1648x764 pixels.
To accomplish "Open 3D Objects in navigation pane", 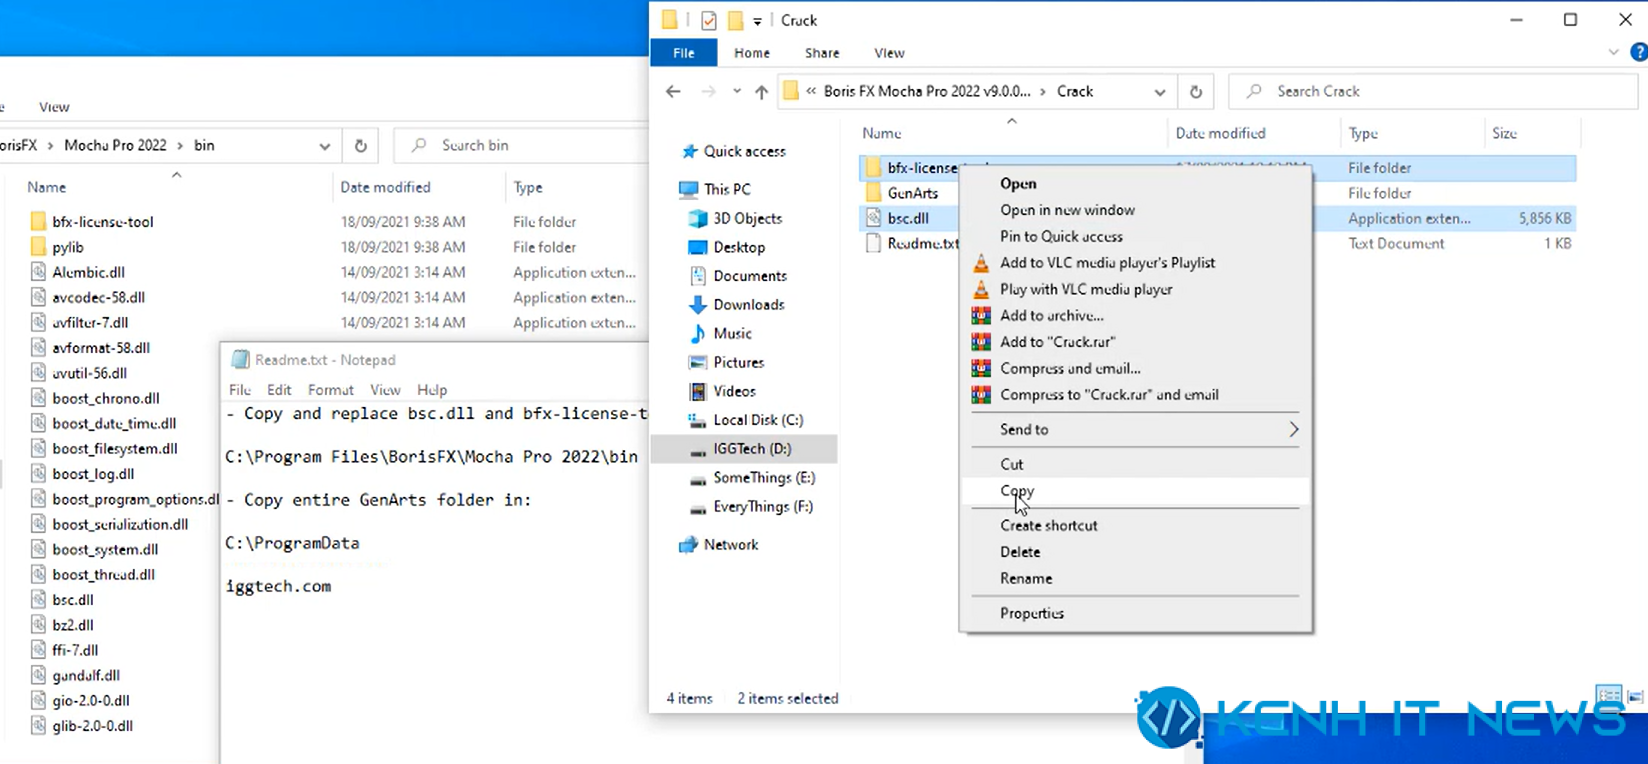I will click(x=747, y=218).
